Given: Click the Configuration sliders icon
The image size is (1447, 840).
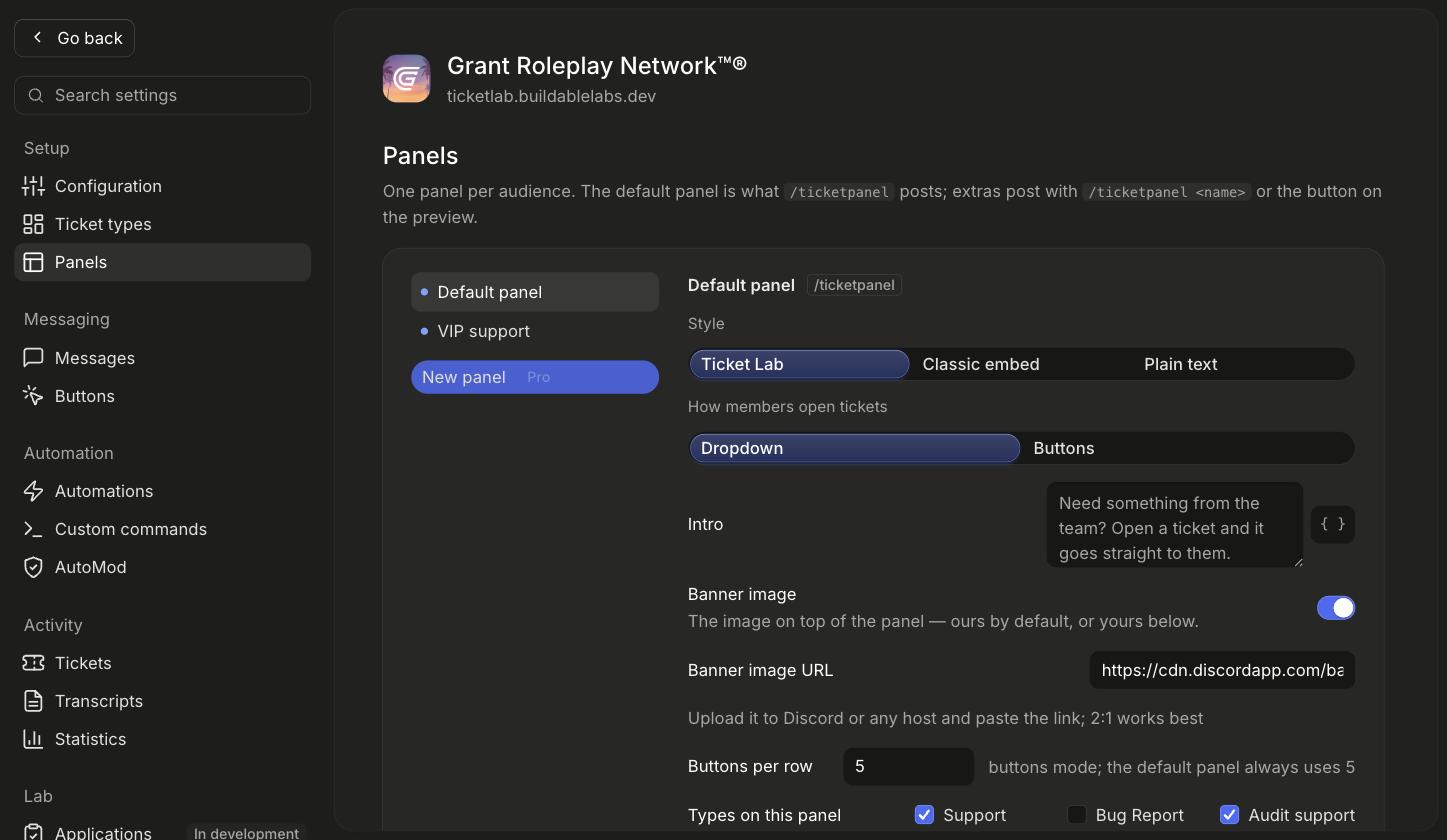Looking at the screenshot, I should pos(33,186).
